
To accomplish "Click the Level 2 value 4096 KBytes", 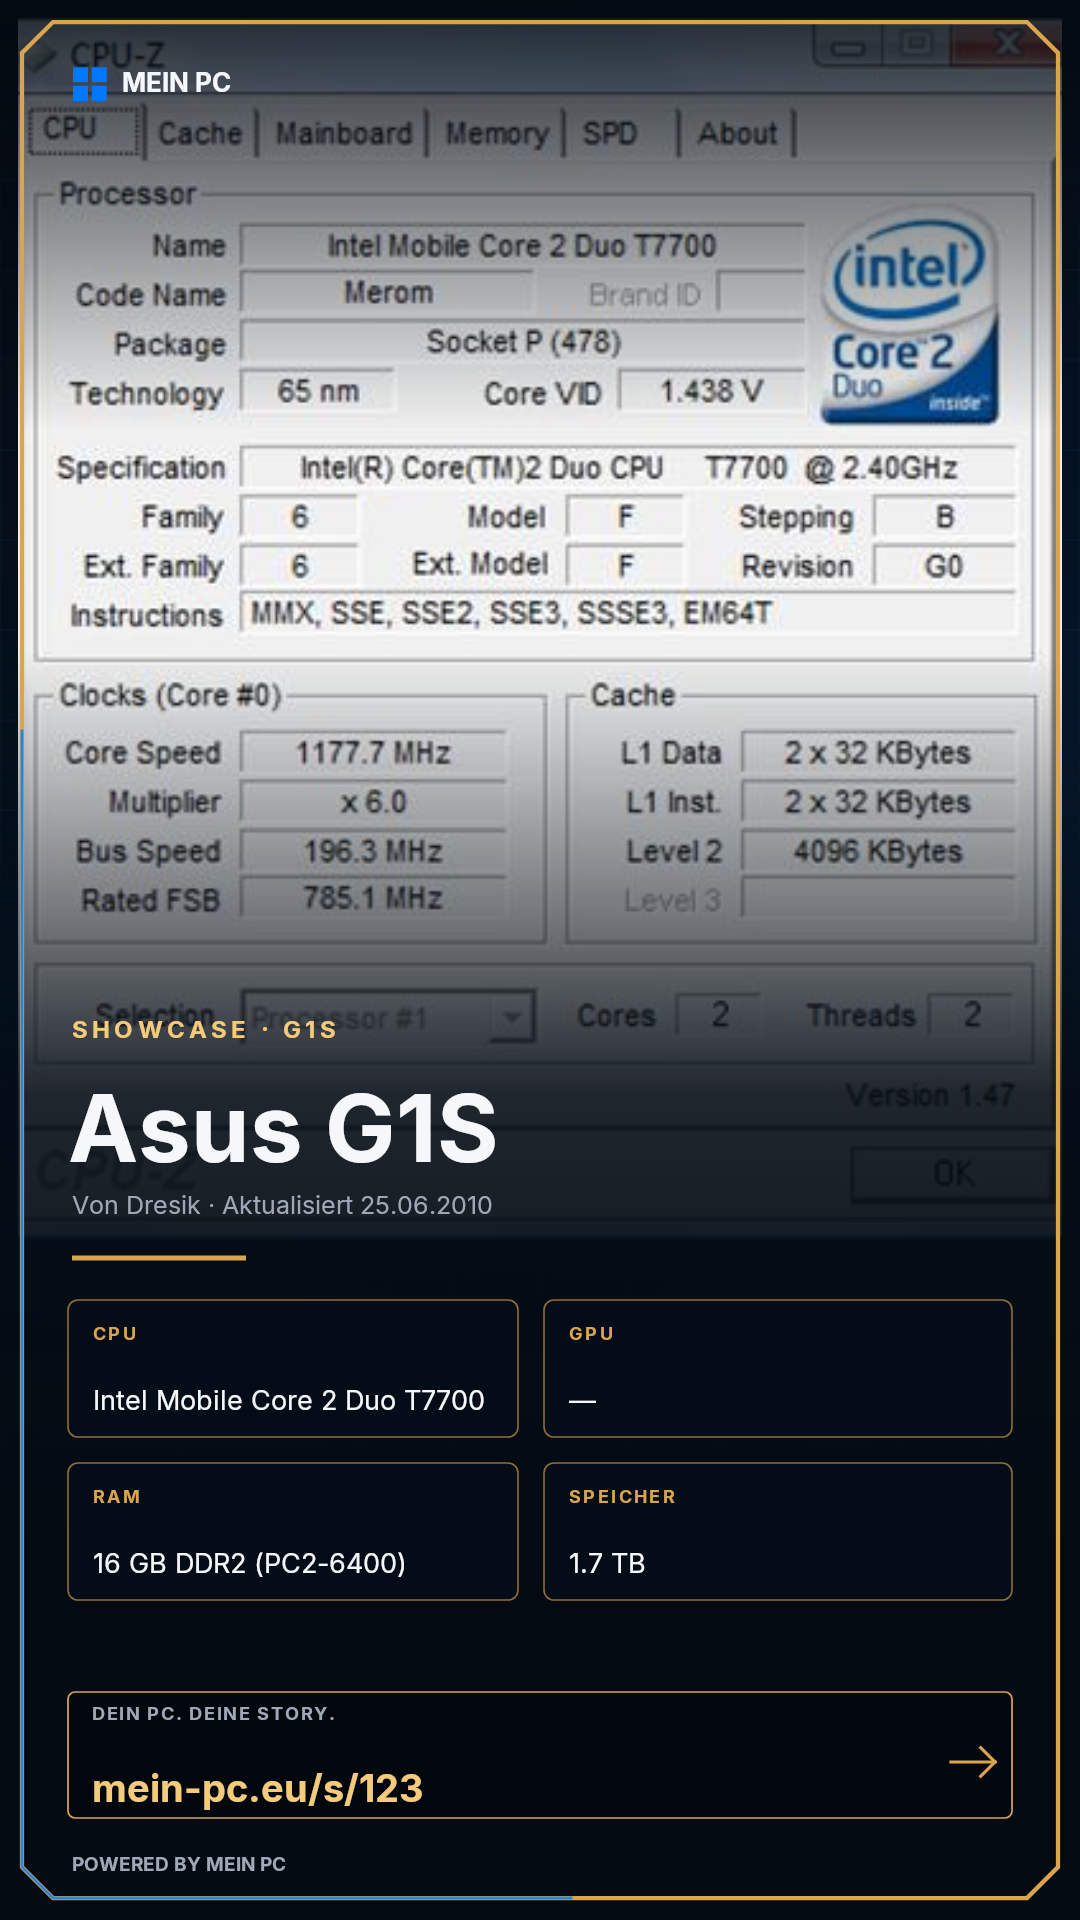I will [x=878, y=851].
